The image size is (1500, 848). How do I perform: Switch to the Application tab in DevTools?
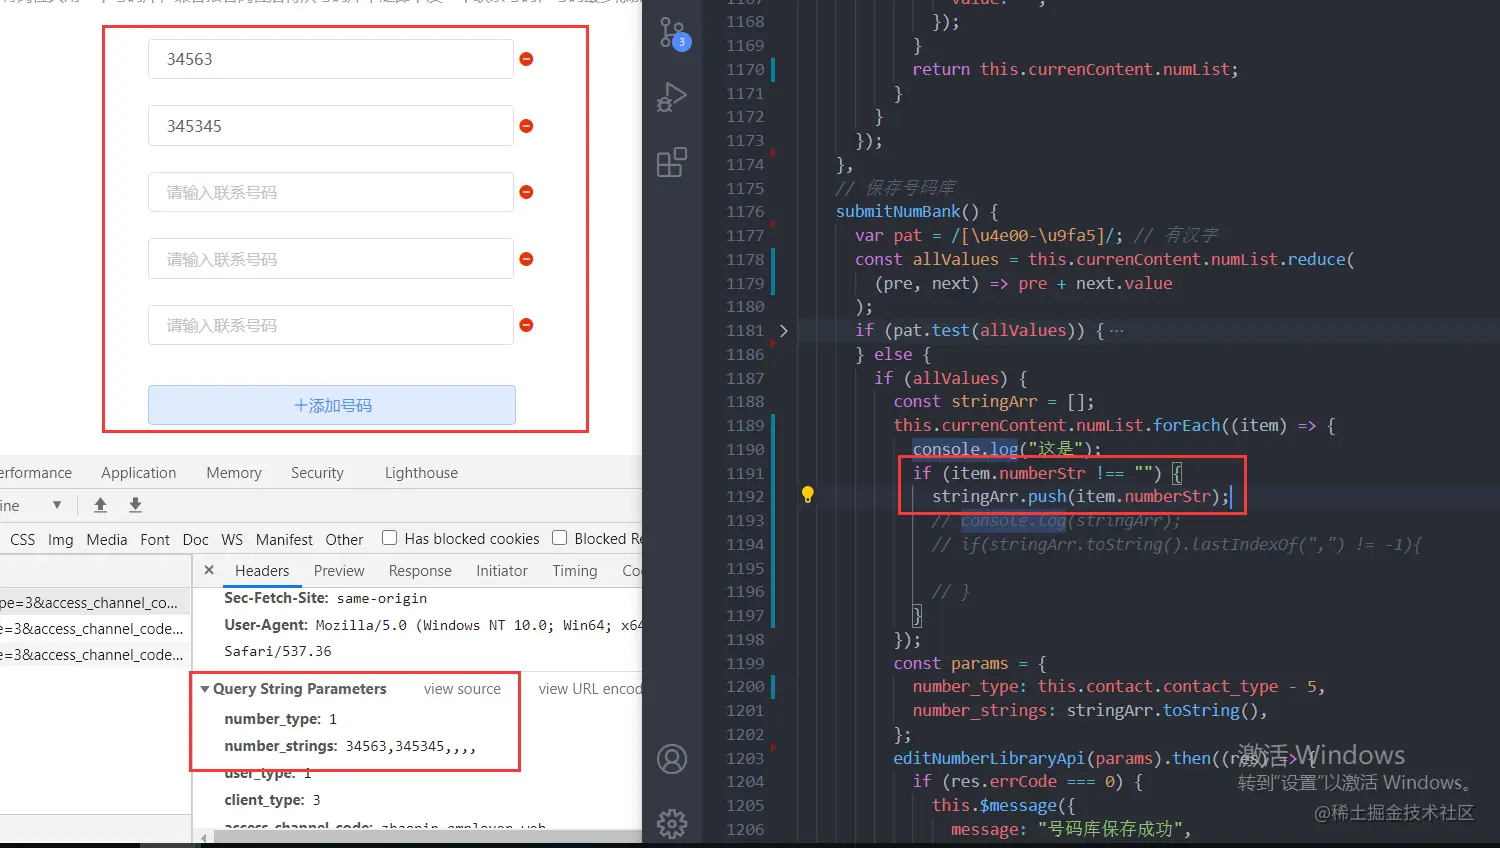pos(138,473)
